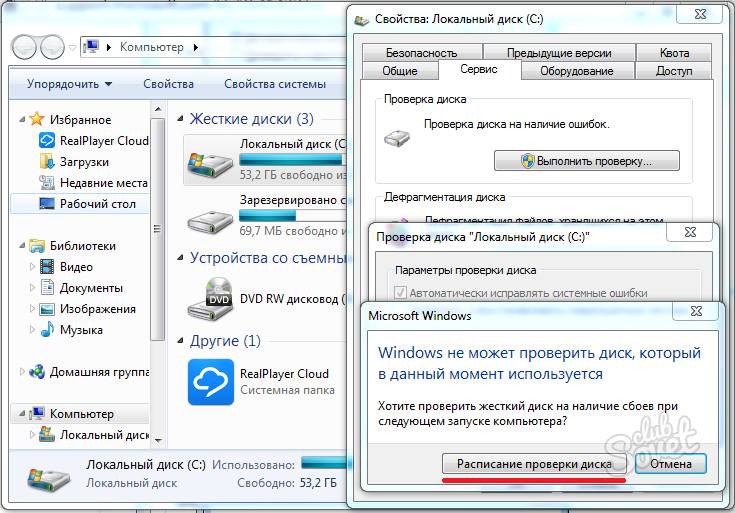Click the Видео film icon

(47, 266)
